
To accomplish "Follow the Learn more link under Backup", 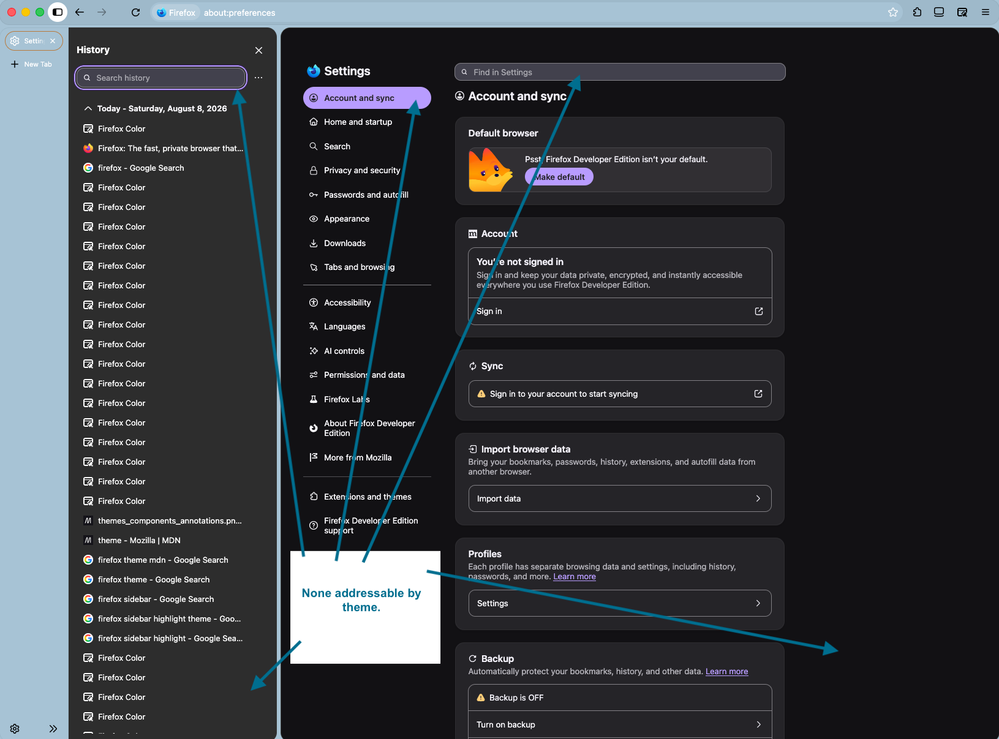I will tap(726, 671).
